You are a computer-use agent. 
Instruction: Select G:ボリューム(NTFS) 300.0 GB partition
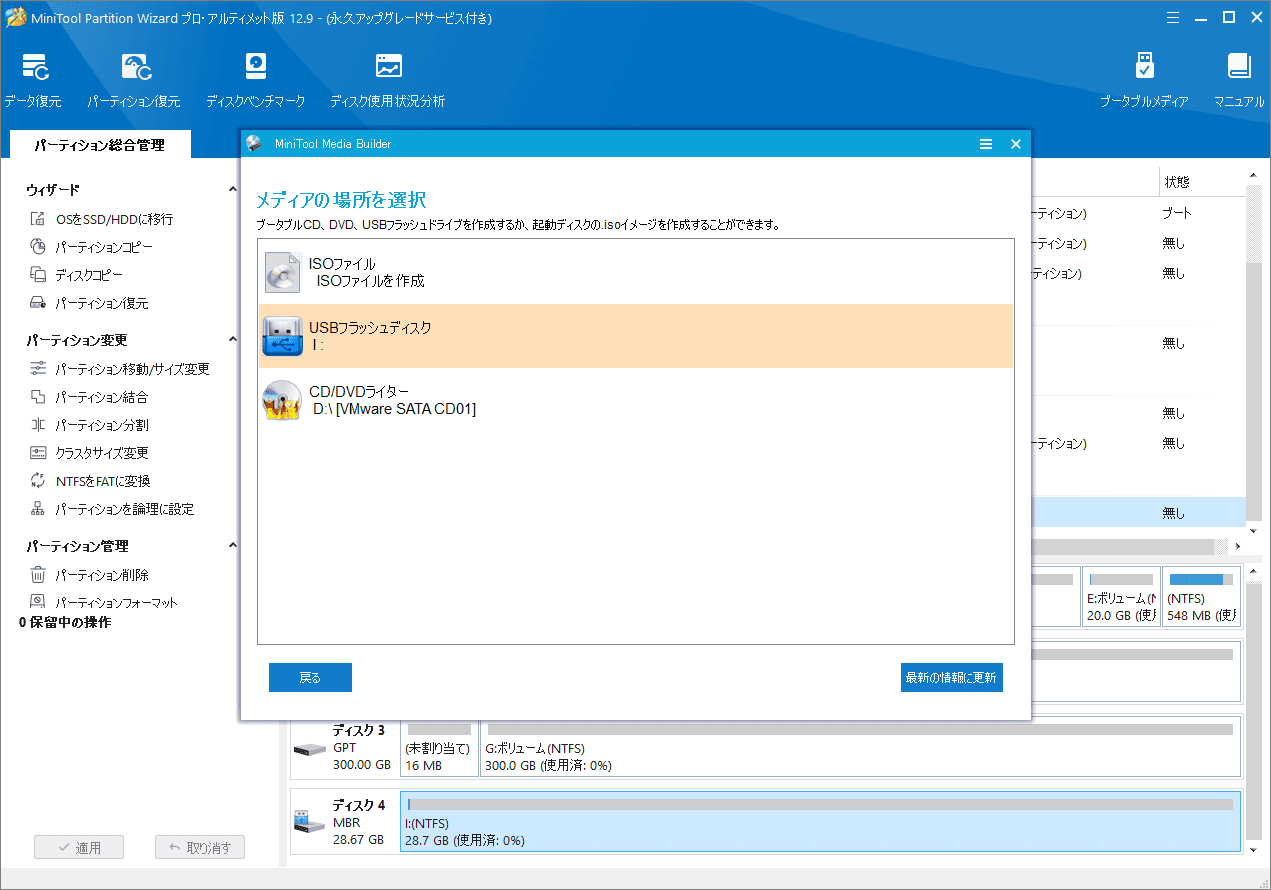(860, 747)
